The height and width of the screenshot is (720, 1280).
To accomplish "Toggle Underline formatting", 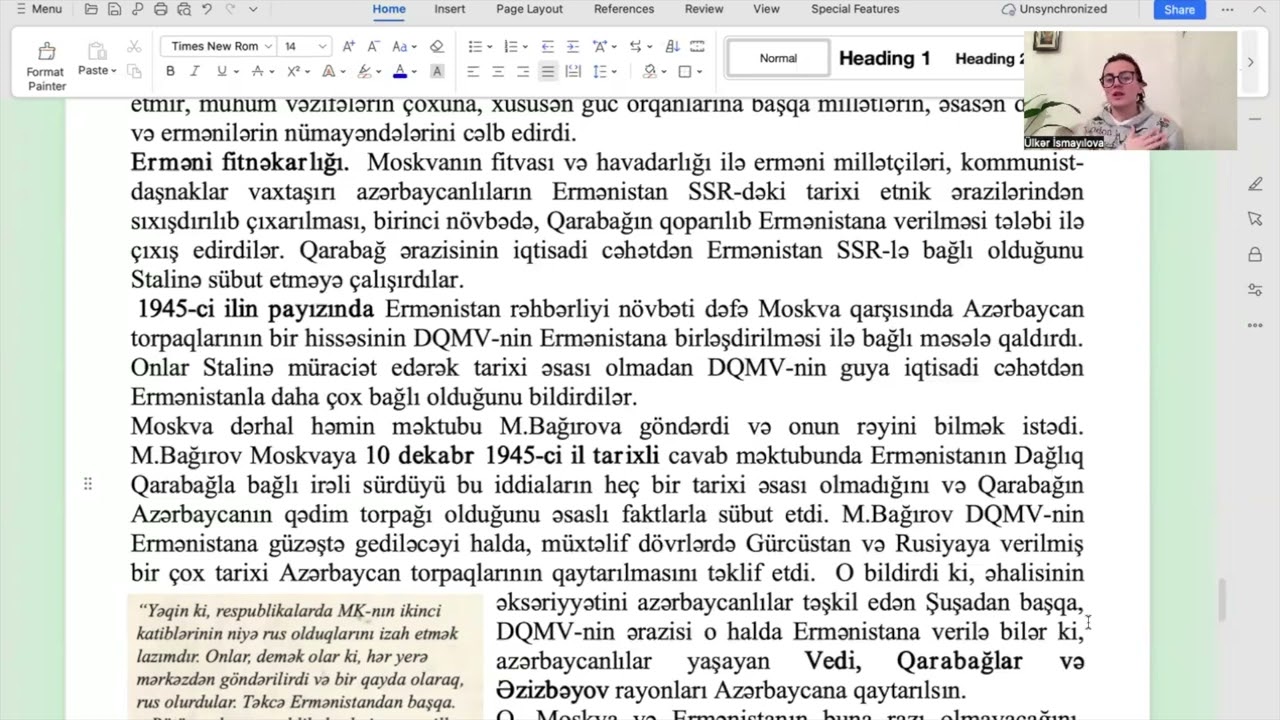I will click(221, 71).
